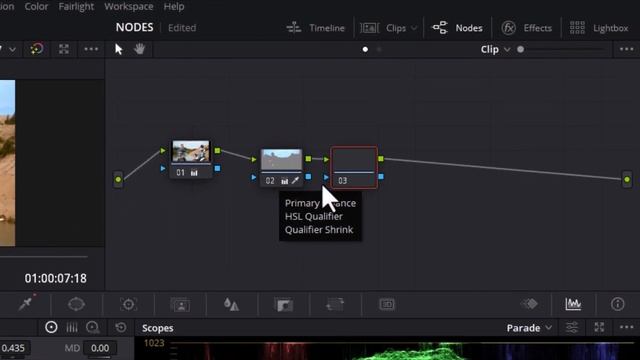640x360 pixels.
Task: Open the Blur palette
Action: [x=231, y=304]
